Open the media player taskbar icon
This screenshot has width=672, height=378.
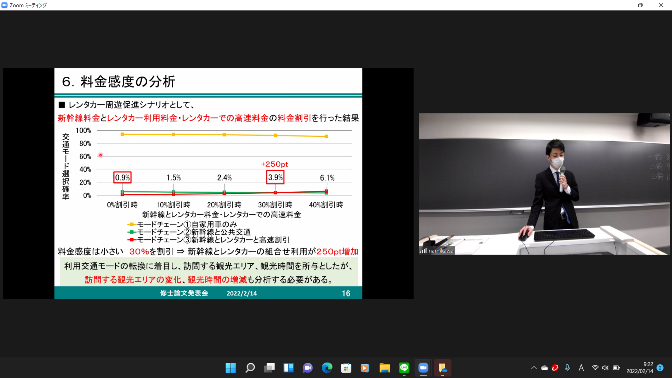(x=365, y=368)
